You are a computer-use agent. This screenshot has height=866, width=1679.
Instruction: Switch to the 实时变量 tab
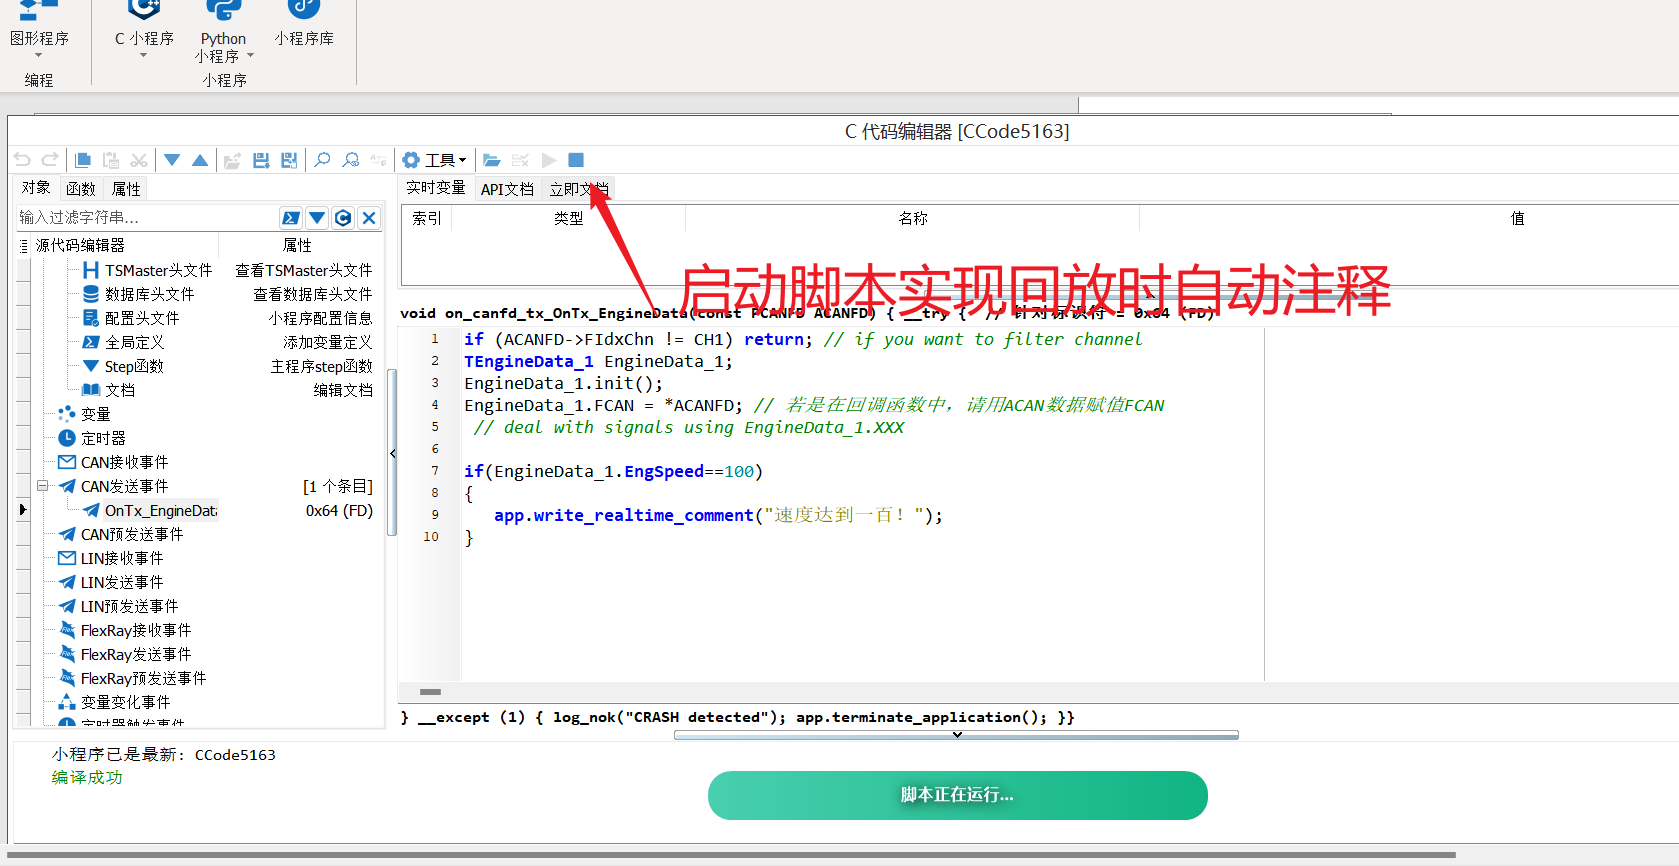click(x=436, y=188)
